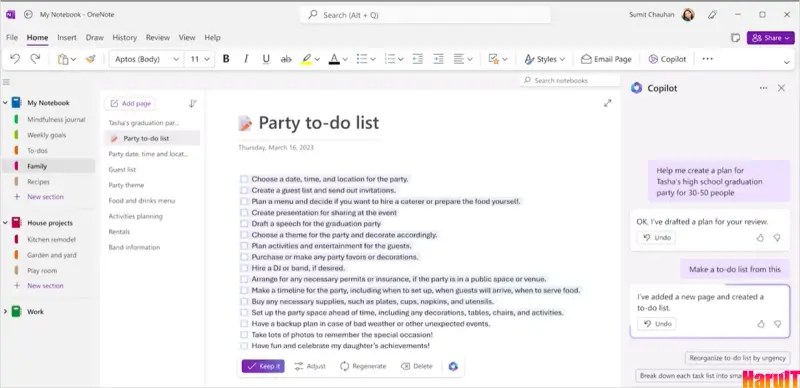This screenshot has height=388, width=800.
Task: Collapse the My Notebook tree
Action: pos(5,103)
